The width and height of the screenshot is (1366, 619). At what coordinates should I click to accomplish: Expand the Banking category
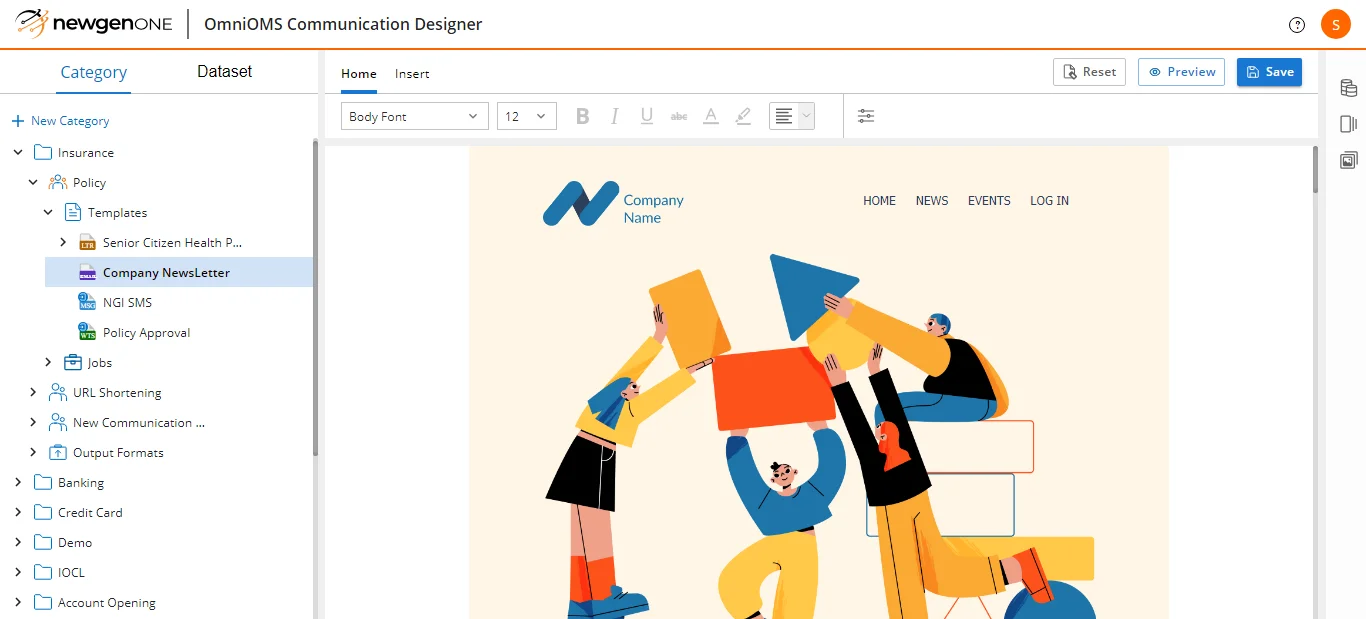pyautogui.click(x=18, y=483)
